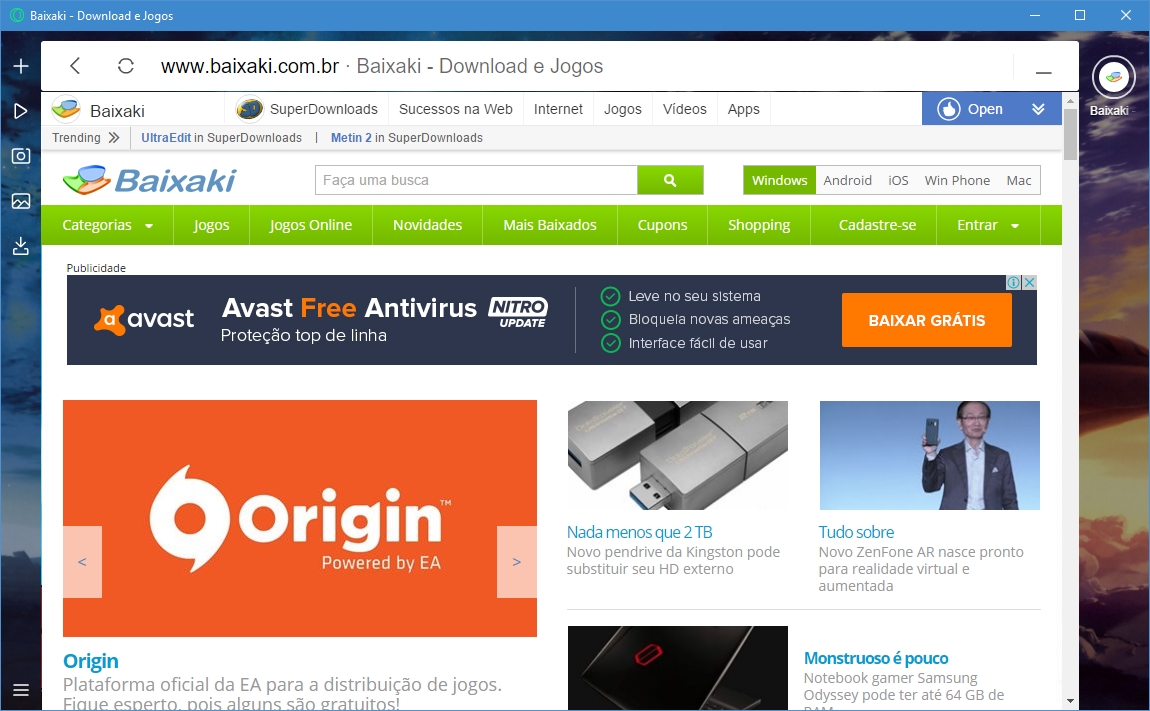Screen dimensions: 1150x711
Task: Open the Metin 2 trending link
Action: tap(351, 137)
